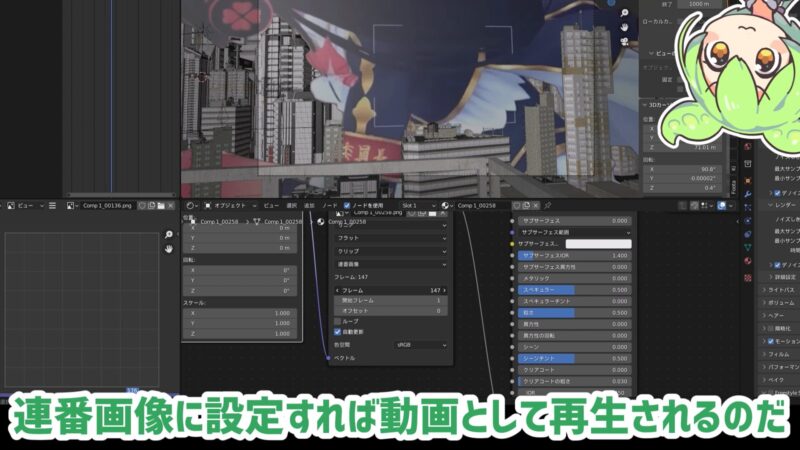Click the フレーム value field showing 147
This screenshot has height=450, width=800.
(x=391, y=289)
